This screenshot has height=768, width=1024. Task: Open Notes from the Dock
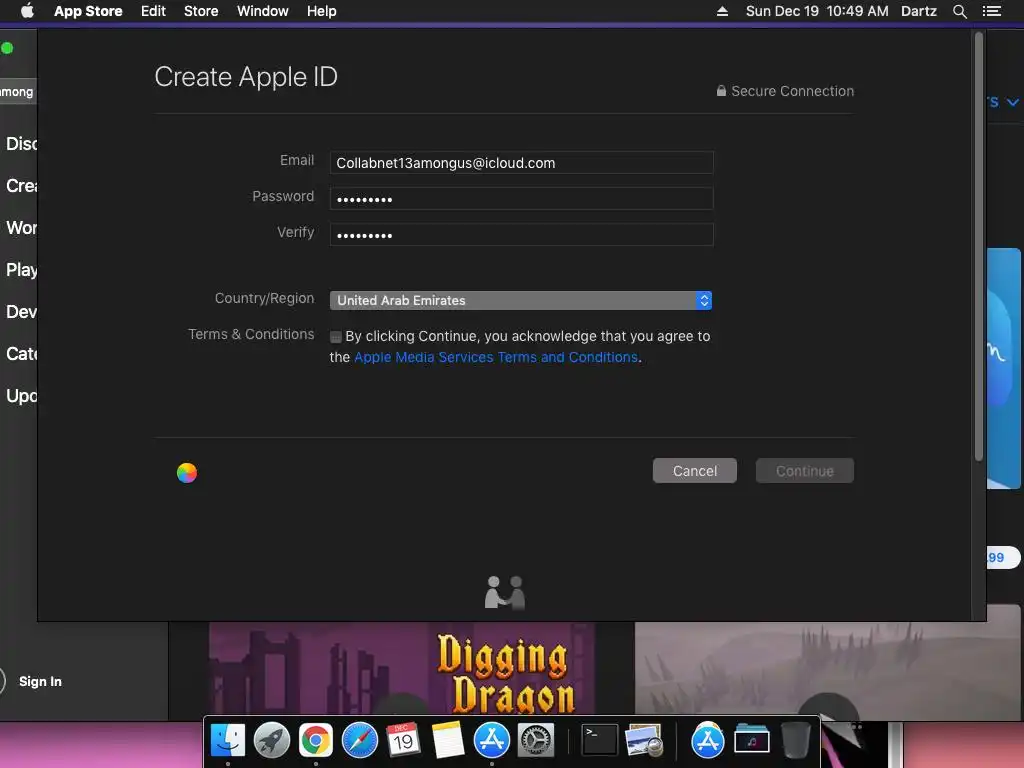click(x=447, y=740)
